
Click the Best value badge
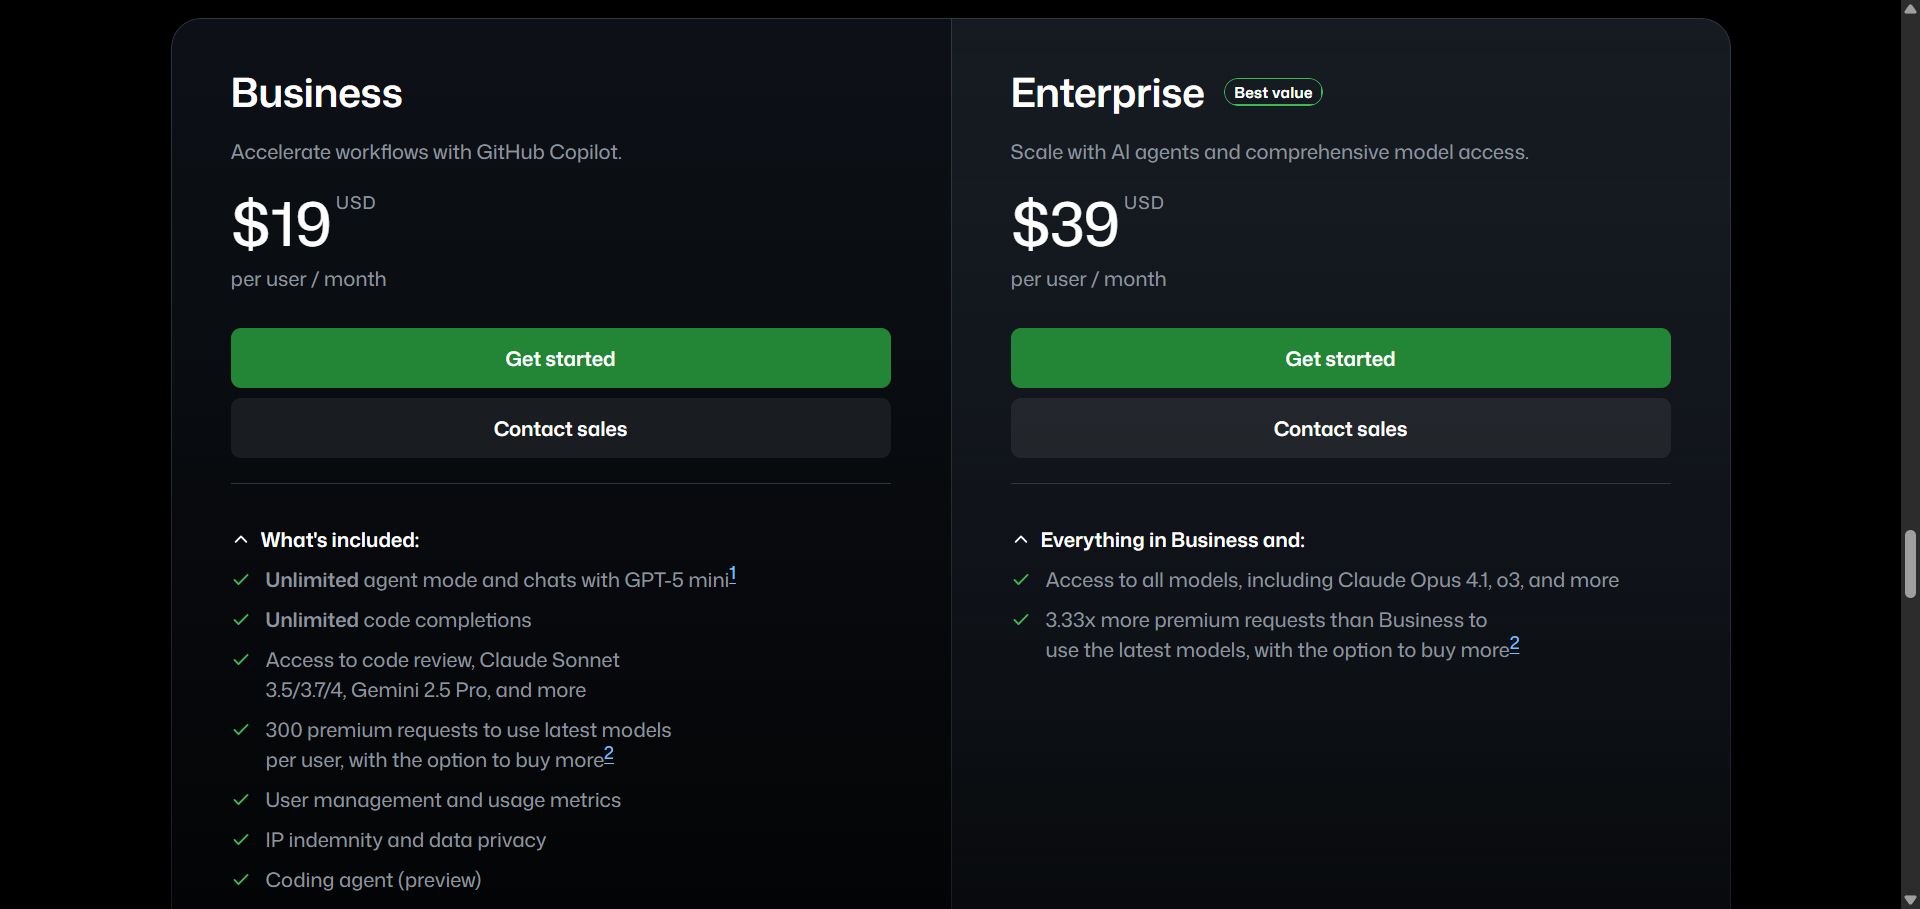coord(1273,92)
